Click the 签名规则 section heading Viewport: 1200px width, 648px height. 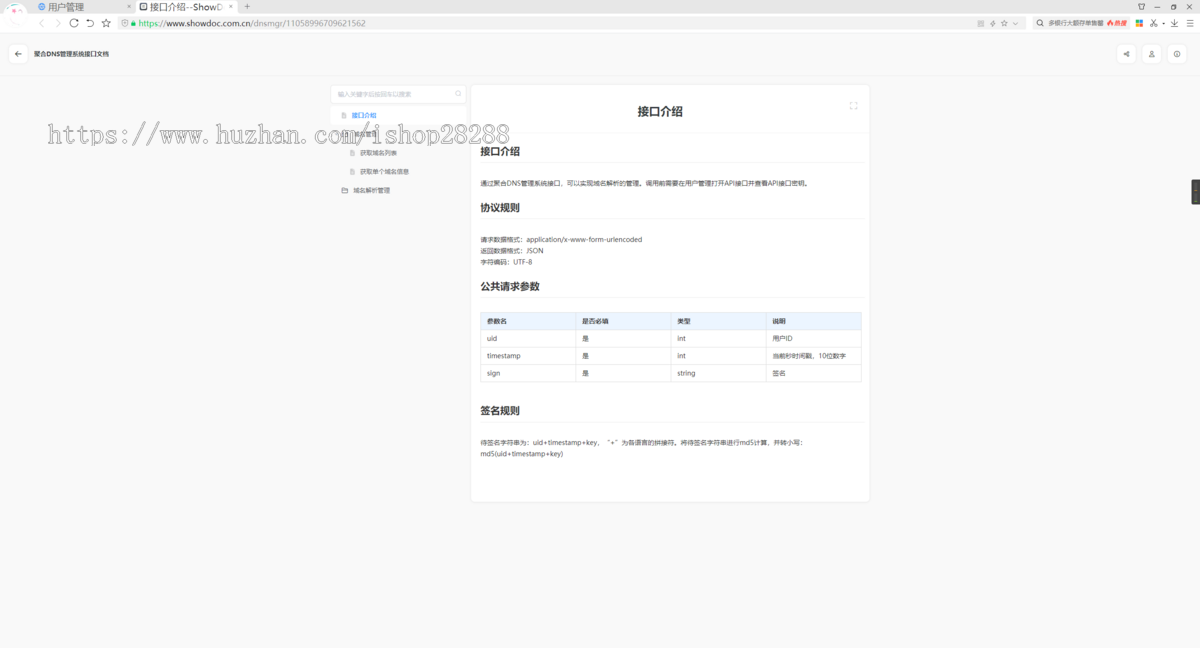500,411
